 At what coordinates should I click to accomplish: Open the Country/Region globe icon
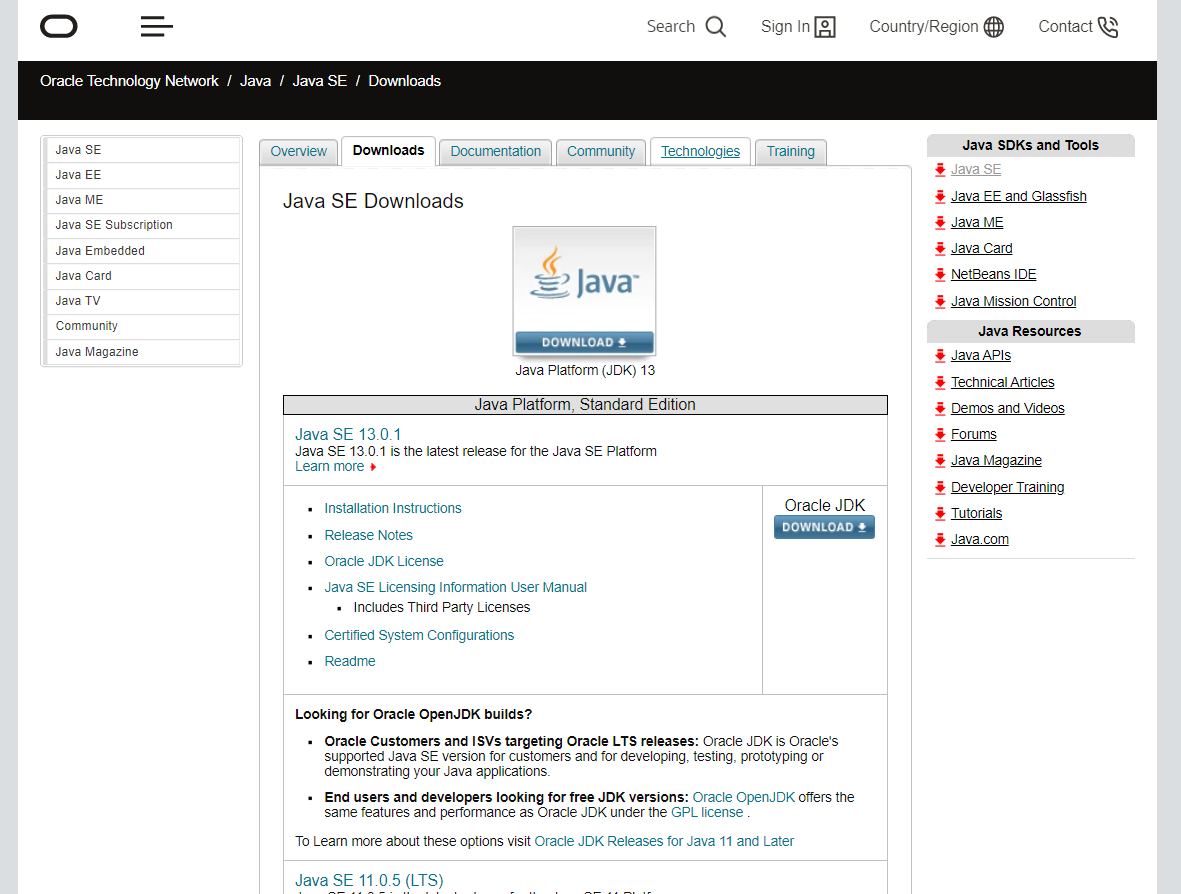tap(994, 27)
